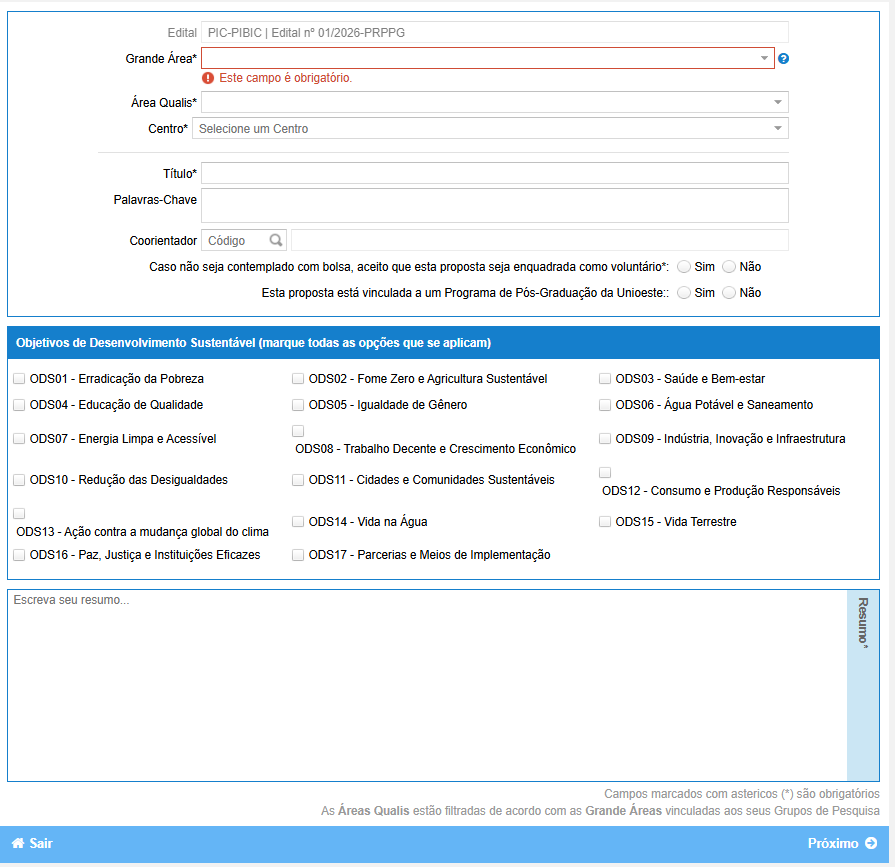895x867 pixels.
Task: Open the Grande Área dropdown
Action: click(487, 59)
